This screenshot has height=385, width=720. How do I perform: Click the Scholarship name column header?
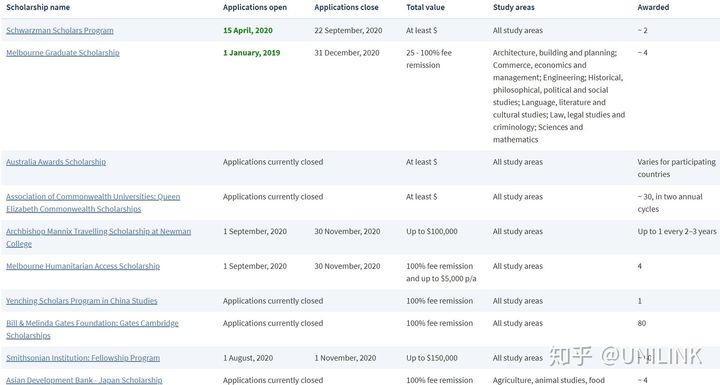[38, 7]
